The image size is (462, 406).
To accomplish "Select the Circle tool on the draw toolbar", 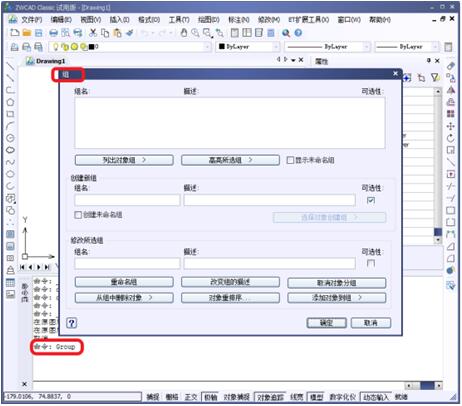I will [10, 138].
